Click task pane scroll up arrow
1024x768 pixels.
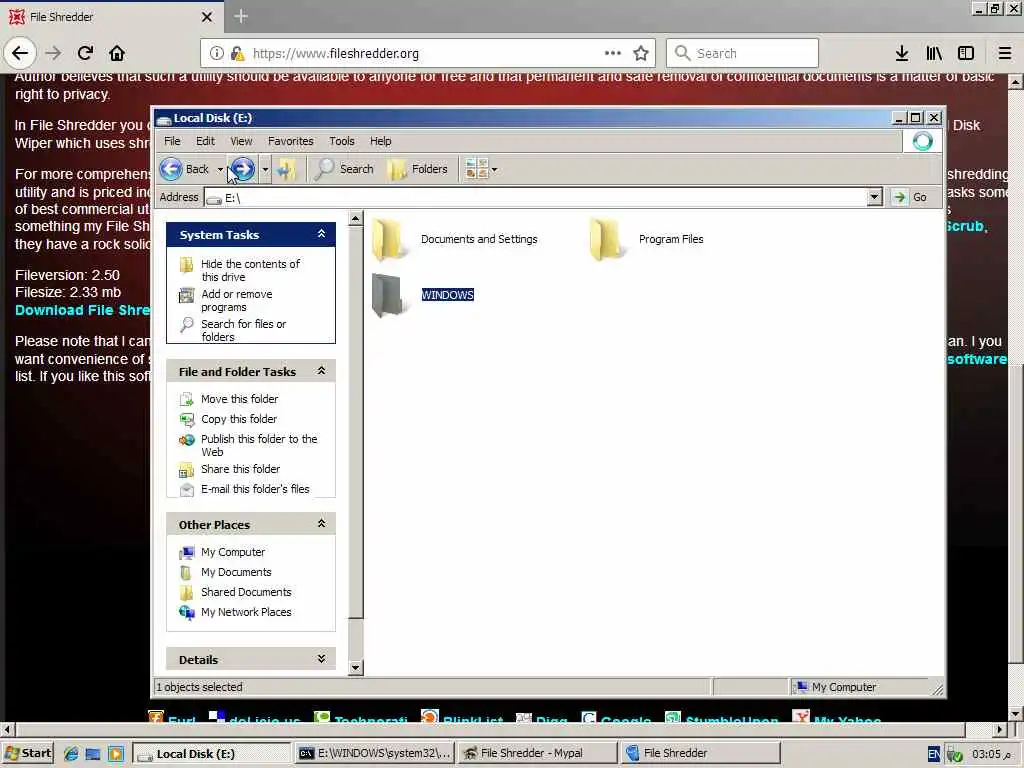click(x=355, y=218)
